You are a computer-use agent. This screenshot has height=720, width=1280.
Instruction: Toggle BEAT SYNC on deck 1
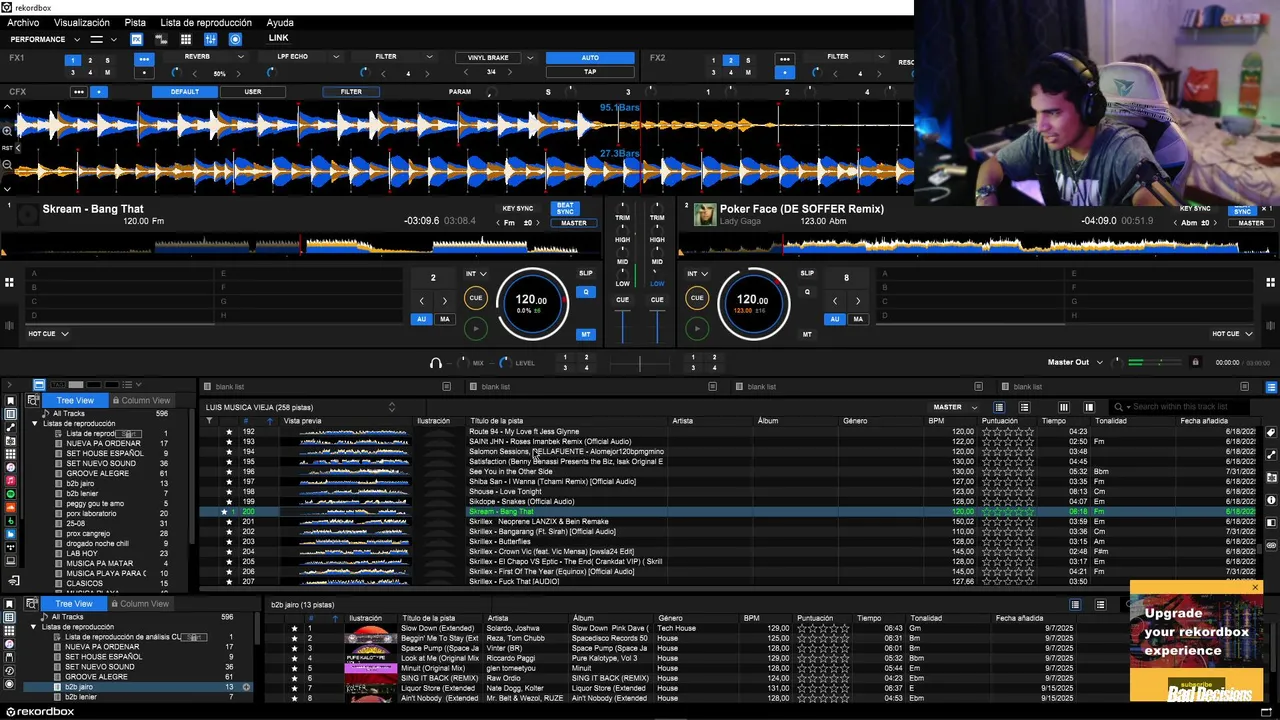point(565,208)
